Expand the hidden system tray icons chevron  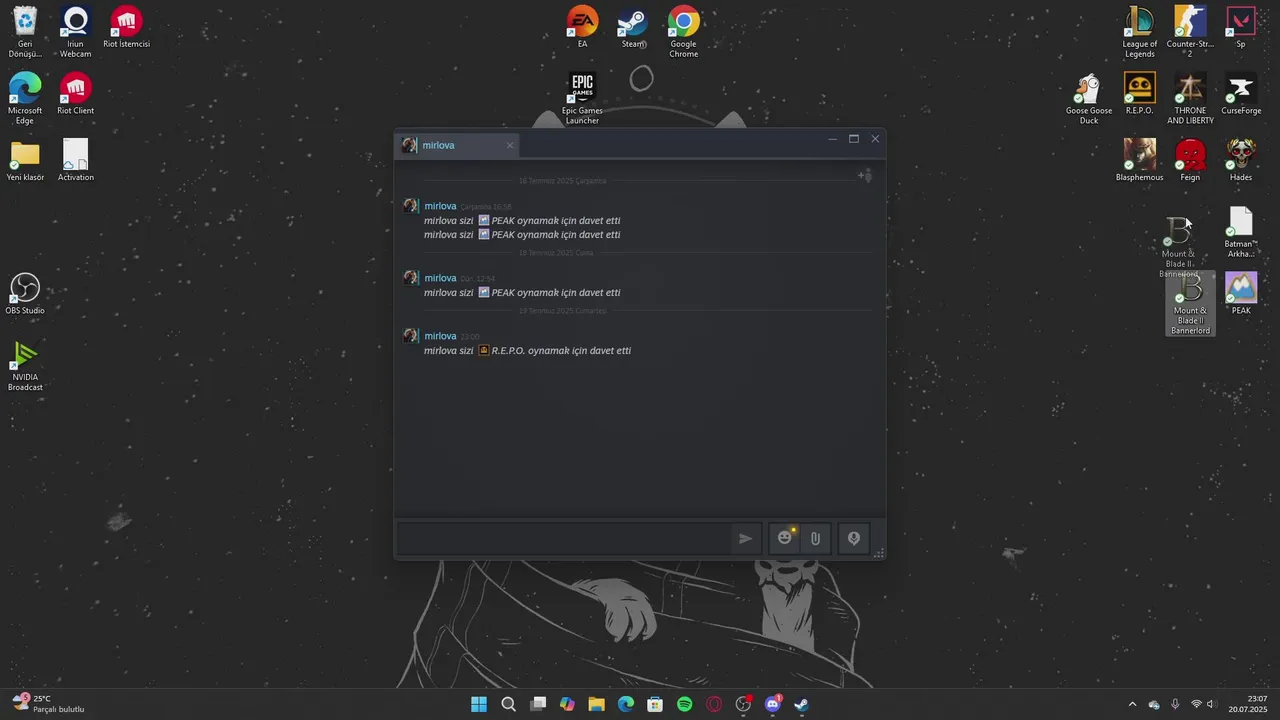(x=1132, y=704)
